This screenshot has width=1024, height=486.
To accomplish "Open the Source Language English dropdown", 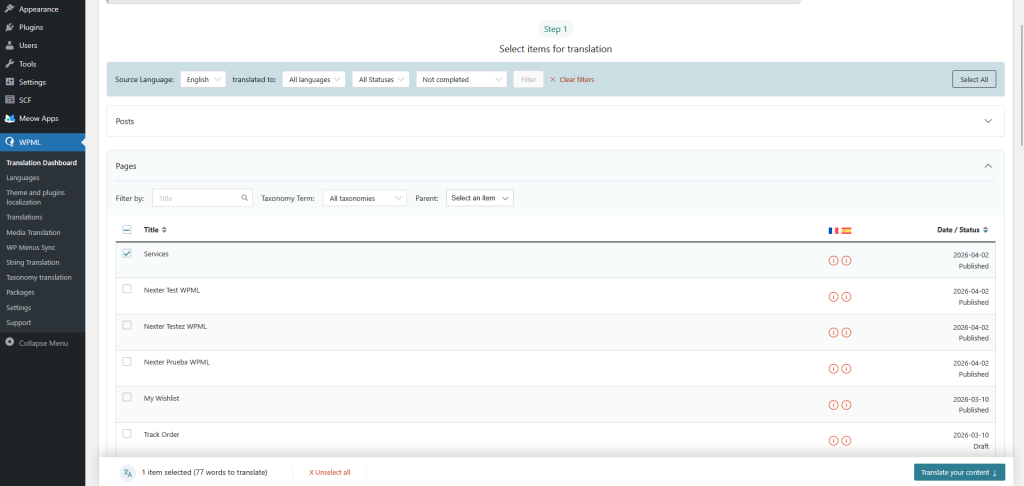I will pyautogui.click(x=203, y=79).
